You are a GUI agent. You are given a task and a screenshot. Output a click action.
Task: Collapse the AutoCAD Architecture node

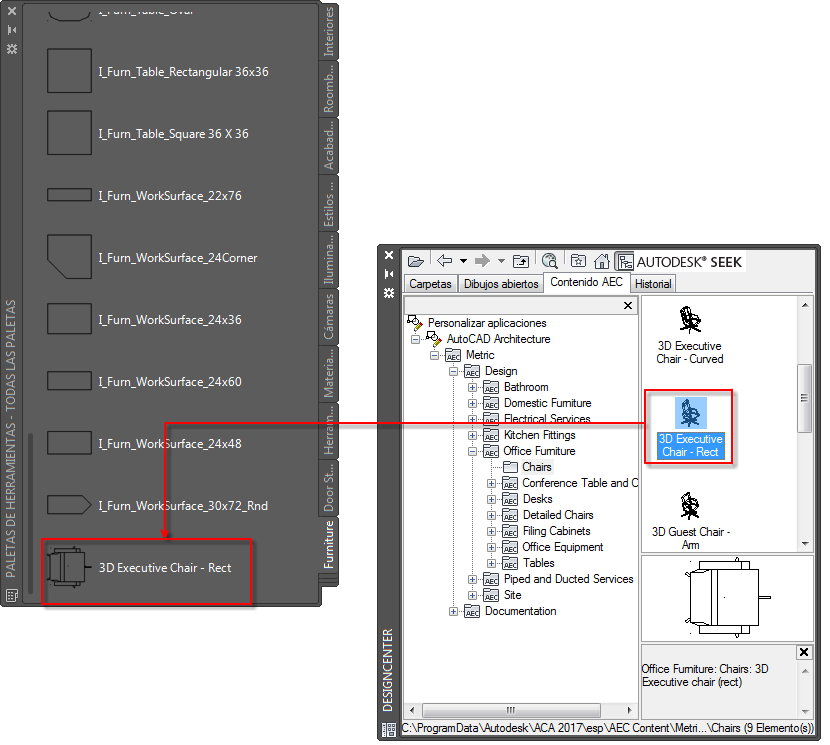click(x=416, y=339)
